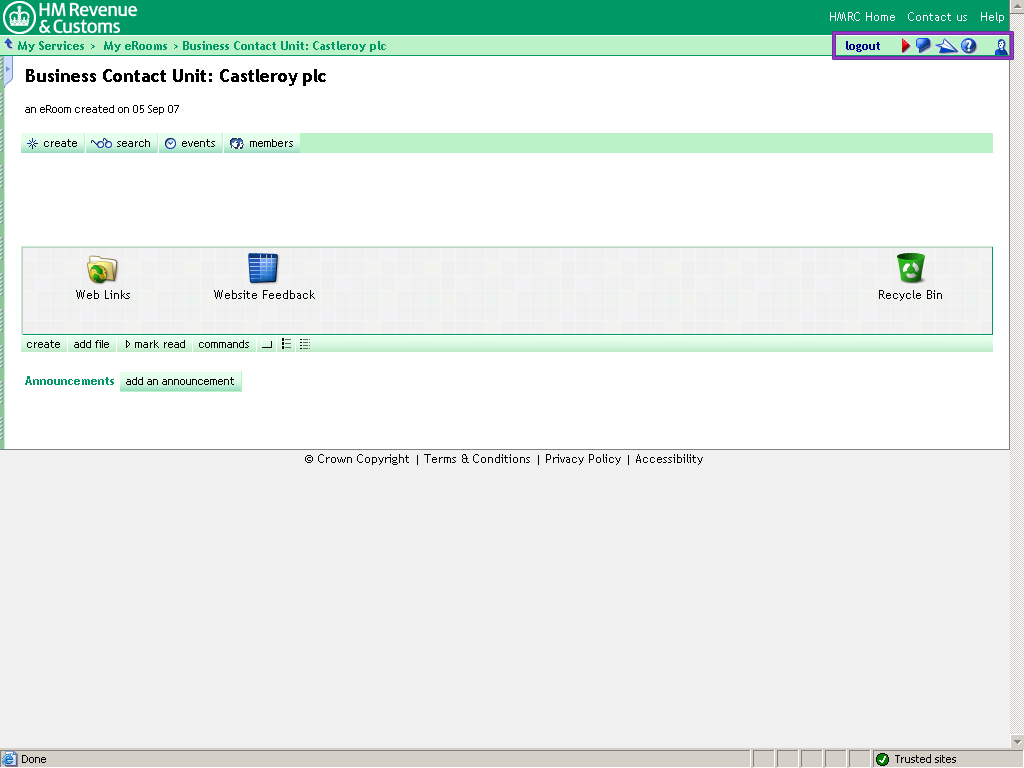The height and width of the screenshot is (768, 1024).
Task: Click the red arrow navigation icon beside logout
Action: coord(906,45)
